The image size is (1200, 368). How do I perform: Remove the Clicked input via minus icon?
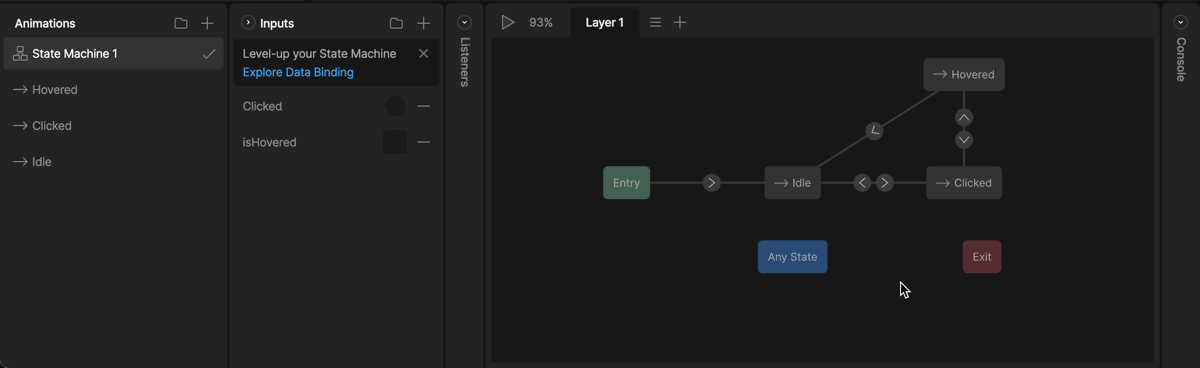[x=423, y=106]
